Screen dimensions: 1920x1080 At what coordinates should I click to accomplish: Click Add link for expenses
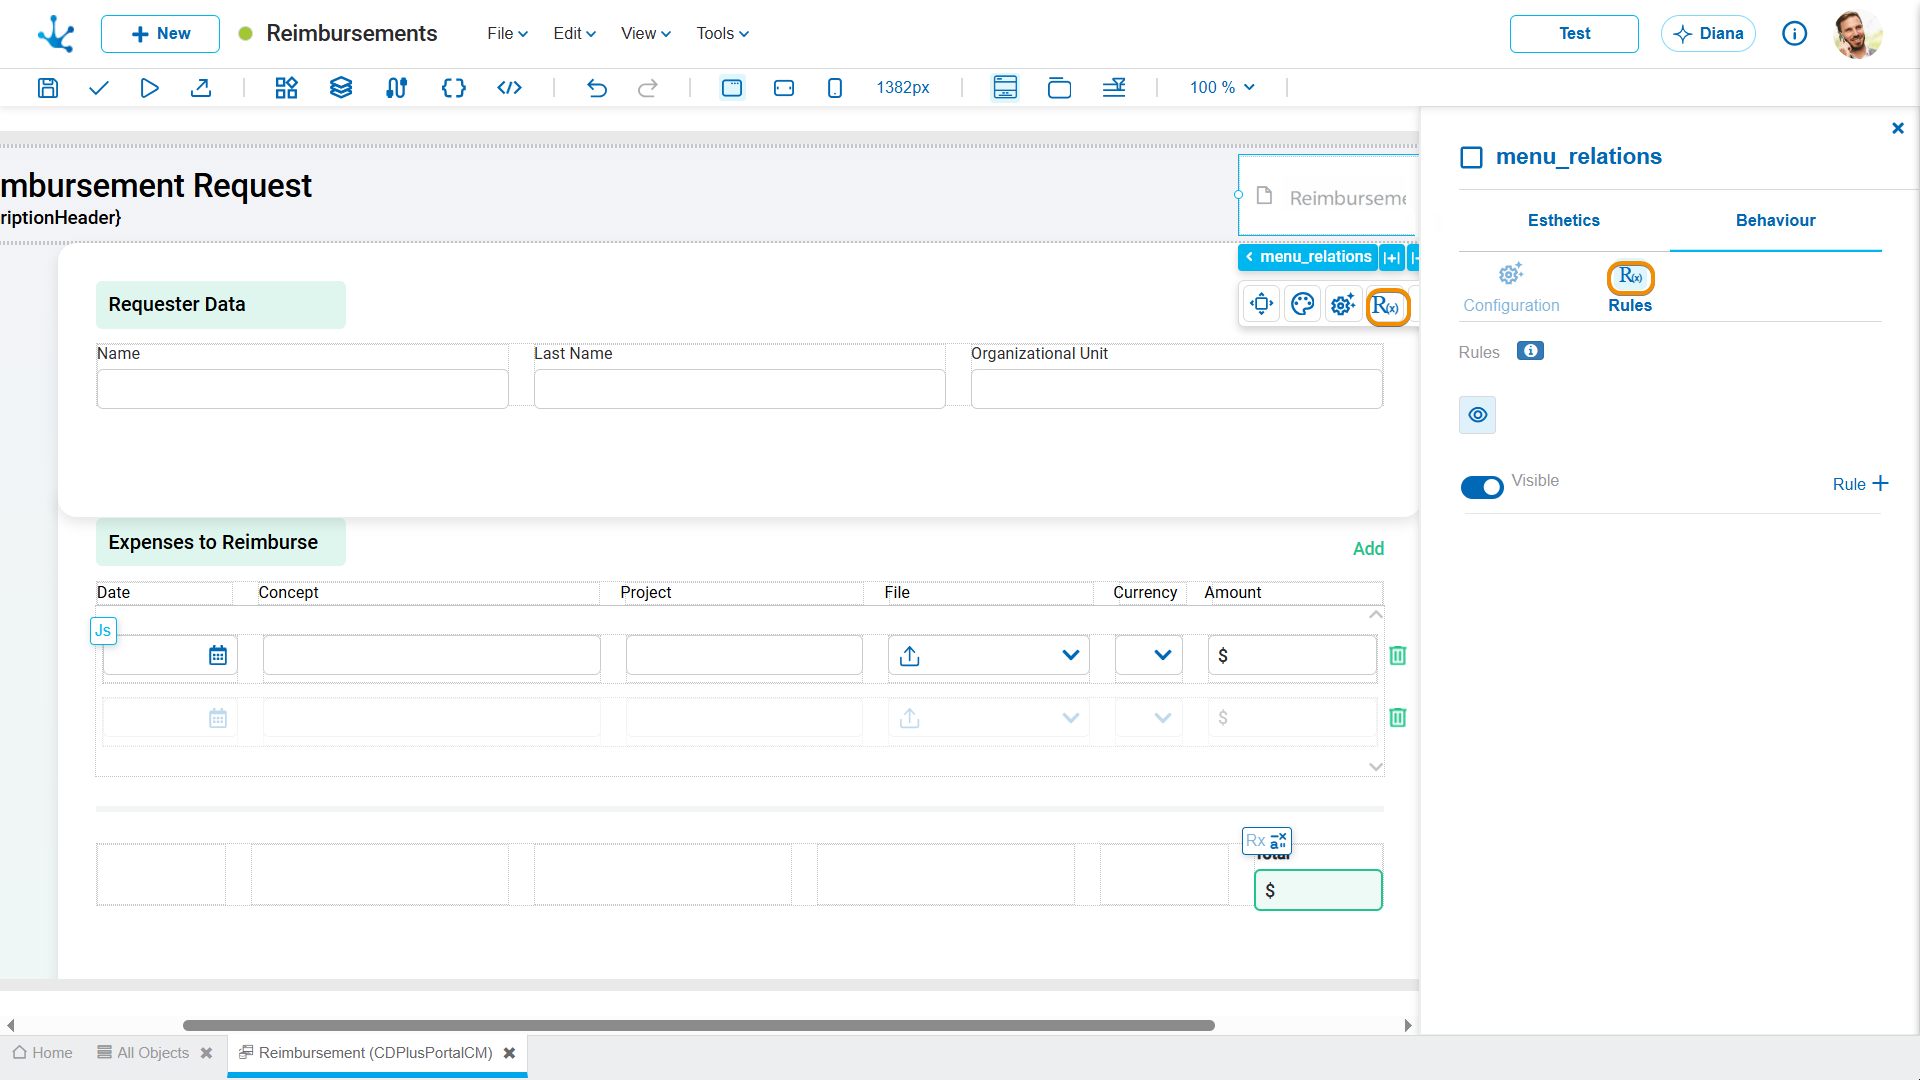click(1368, 549)
